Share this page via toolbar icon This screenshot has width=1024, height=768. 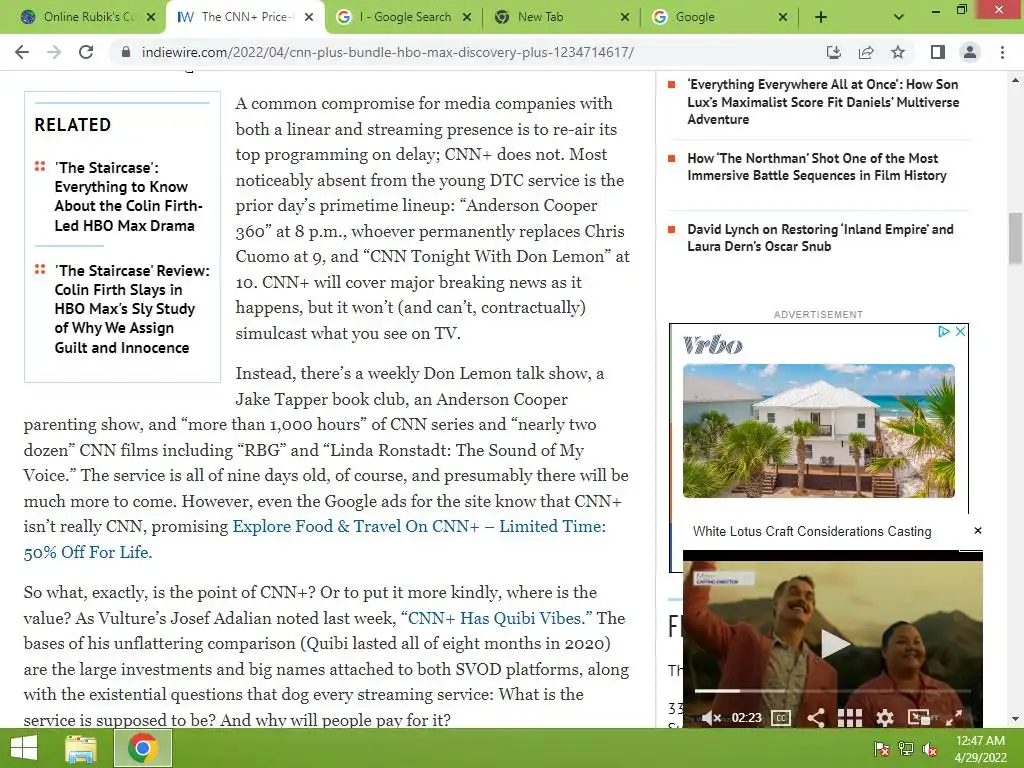click(x=866, y=52)
